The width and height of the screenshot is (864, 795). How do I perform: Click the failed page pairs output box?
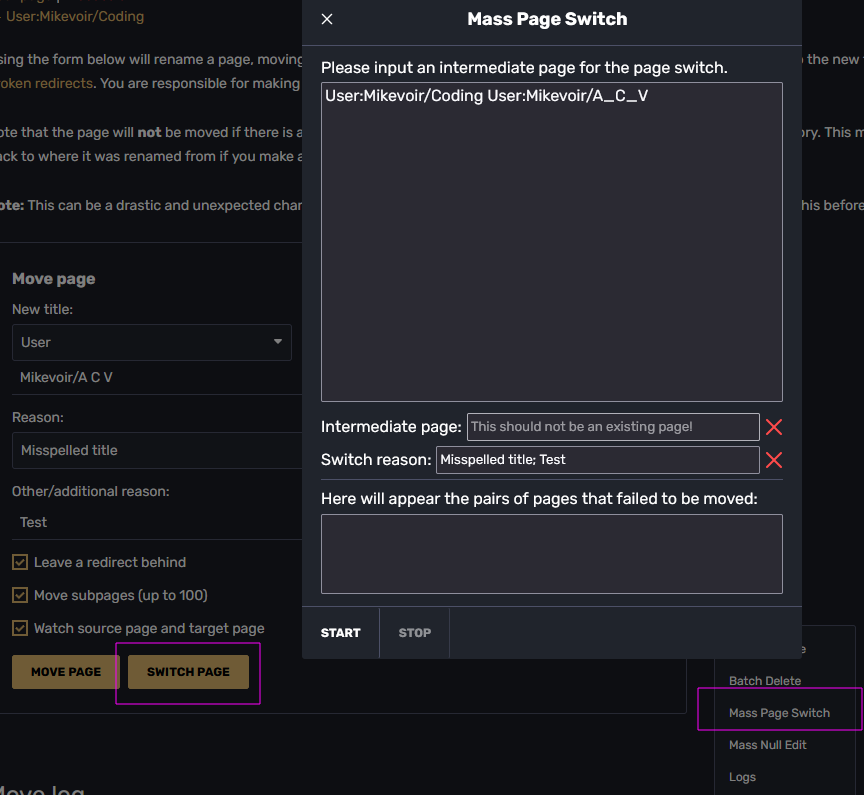pos(551,554)
